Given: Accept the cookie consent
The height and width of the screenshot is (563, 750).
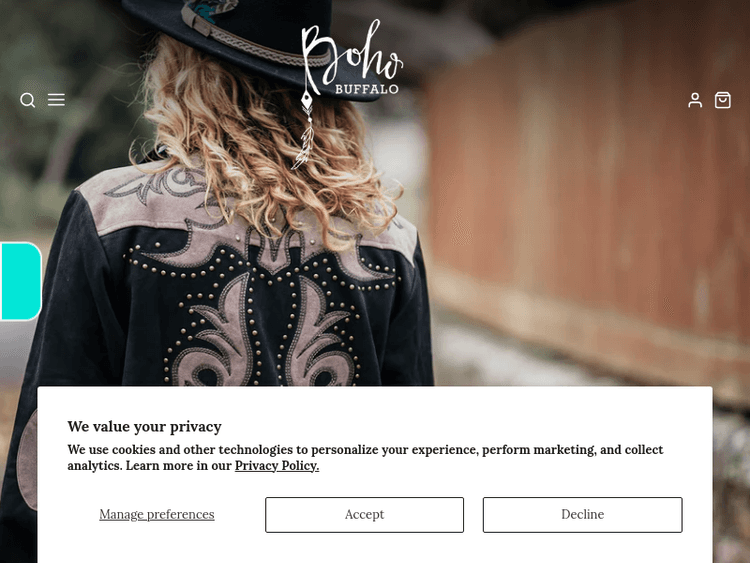Looking at the screenshot, I should [364, 515].
